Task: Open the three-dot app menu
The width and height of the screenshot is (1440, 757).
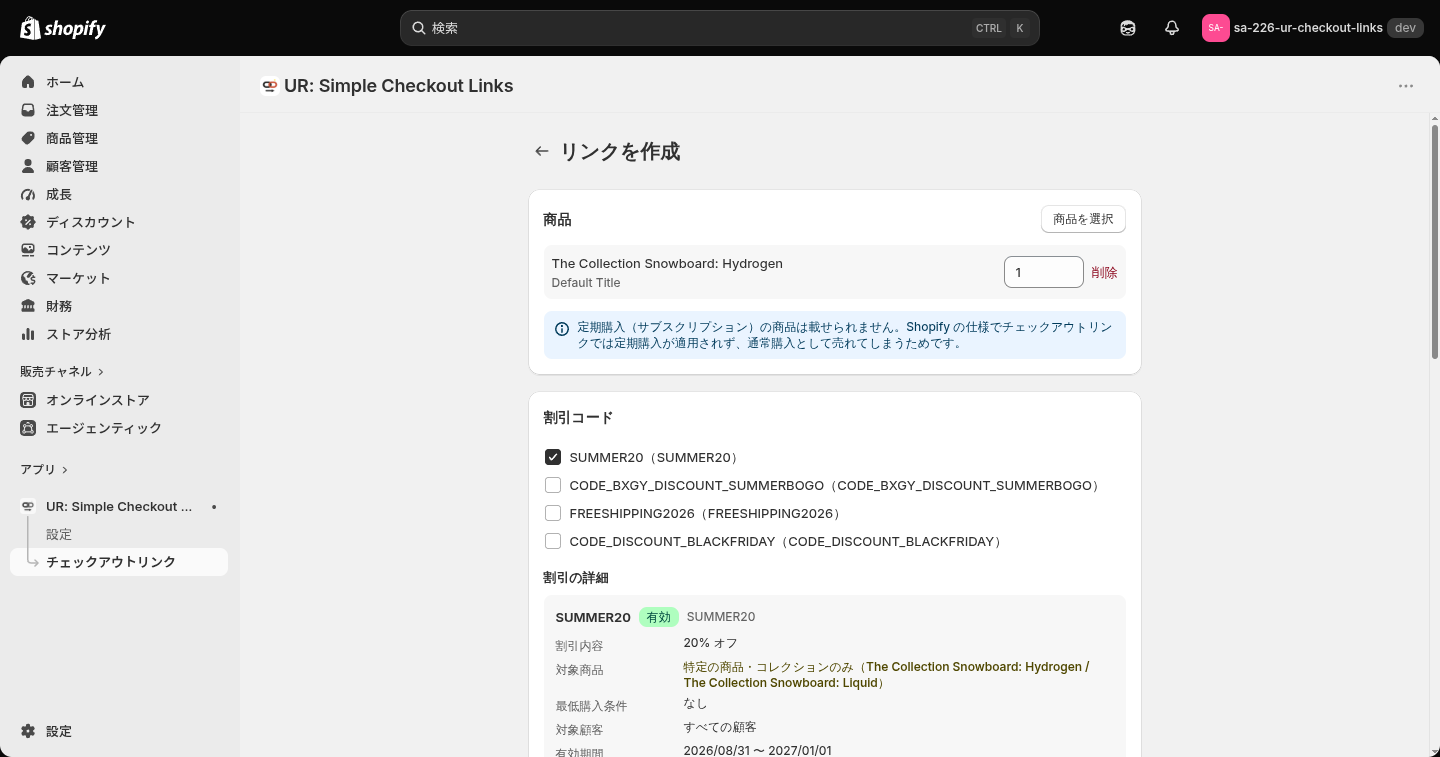Action: pos(1406,86)
